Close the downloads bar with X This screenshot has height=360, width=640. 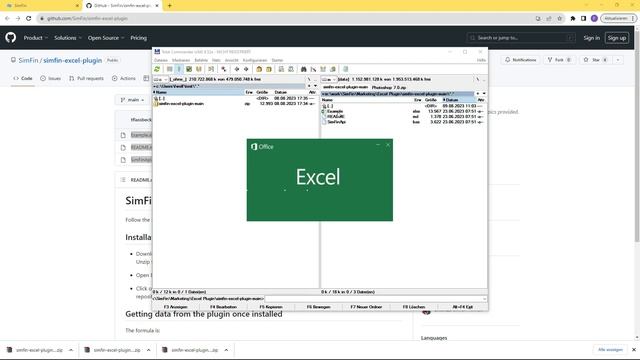point(634,350)
